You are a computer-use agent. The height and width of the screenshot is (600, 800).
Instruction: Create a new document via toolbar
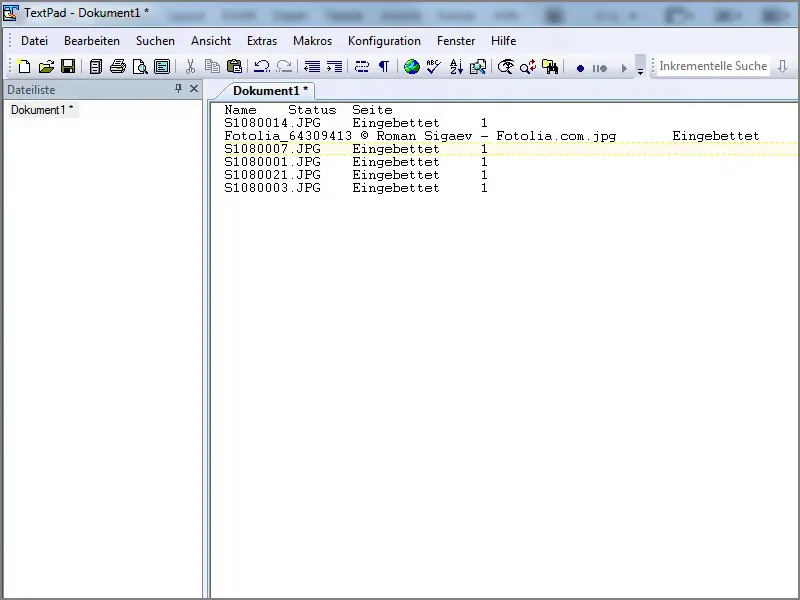24,67
